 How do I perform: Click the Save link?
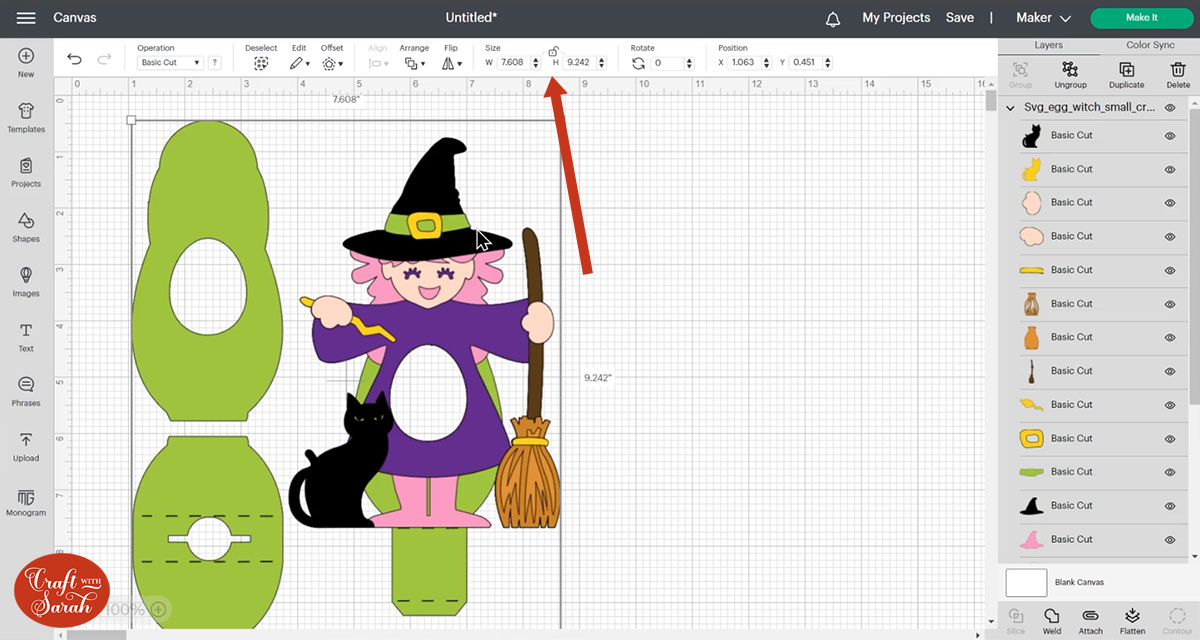pos(959,18)
